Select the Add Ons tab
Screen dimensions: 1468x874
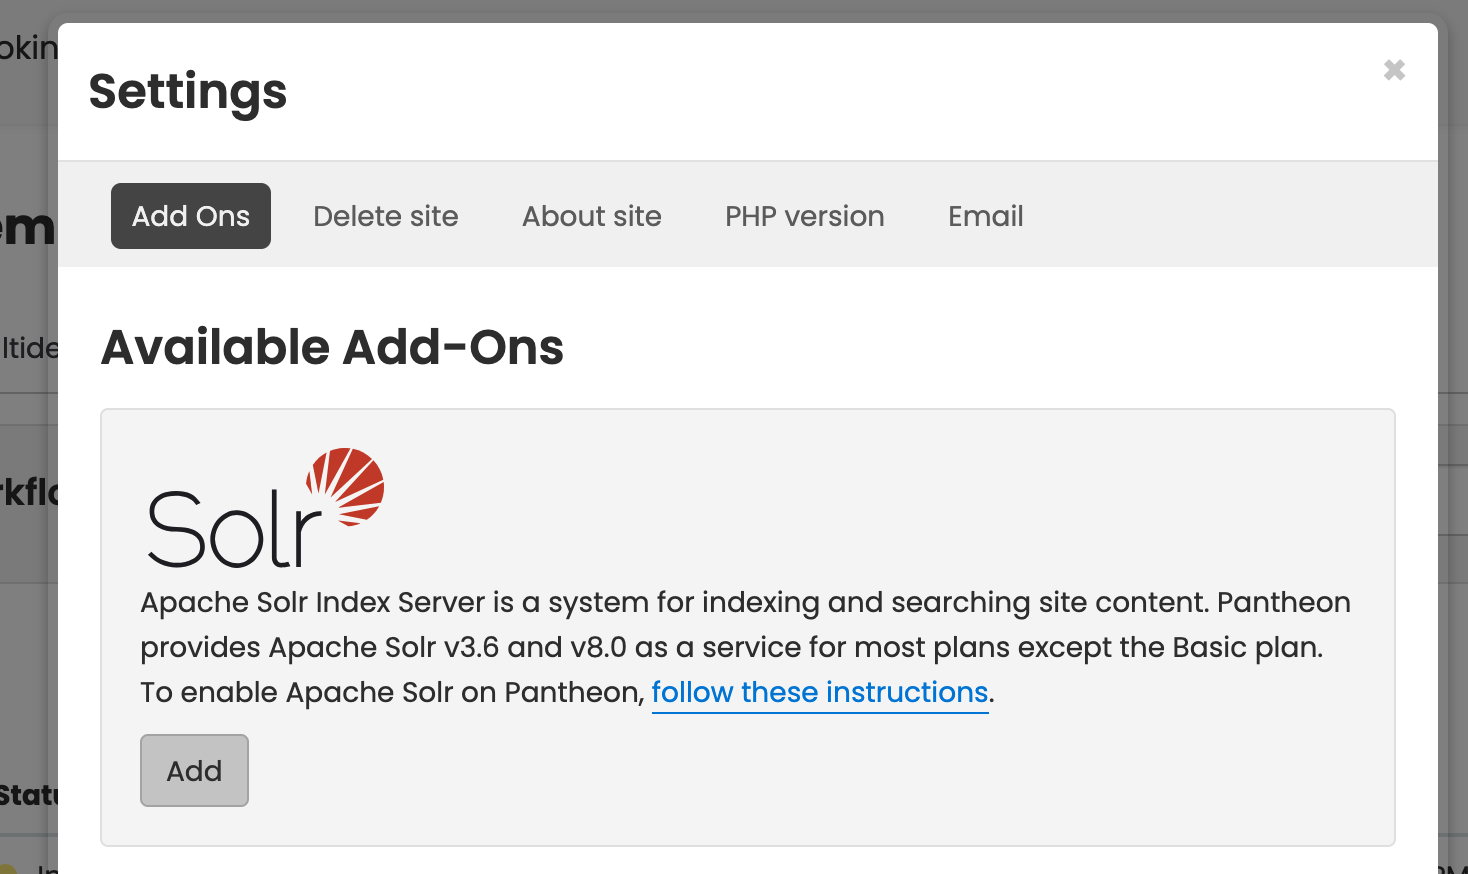click(x=191, y=216)
